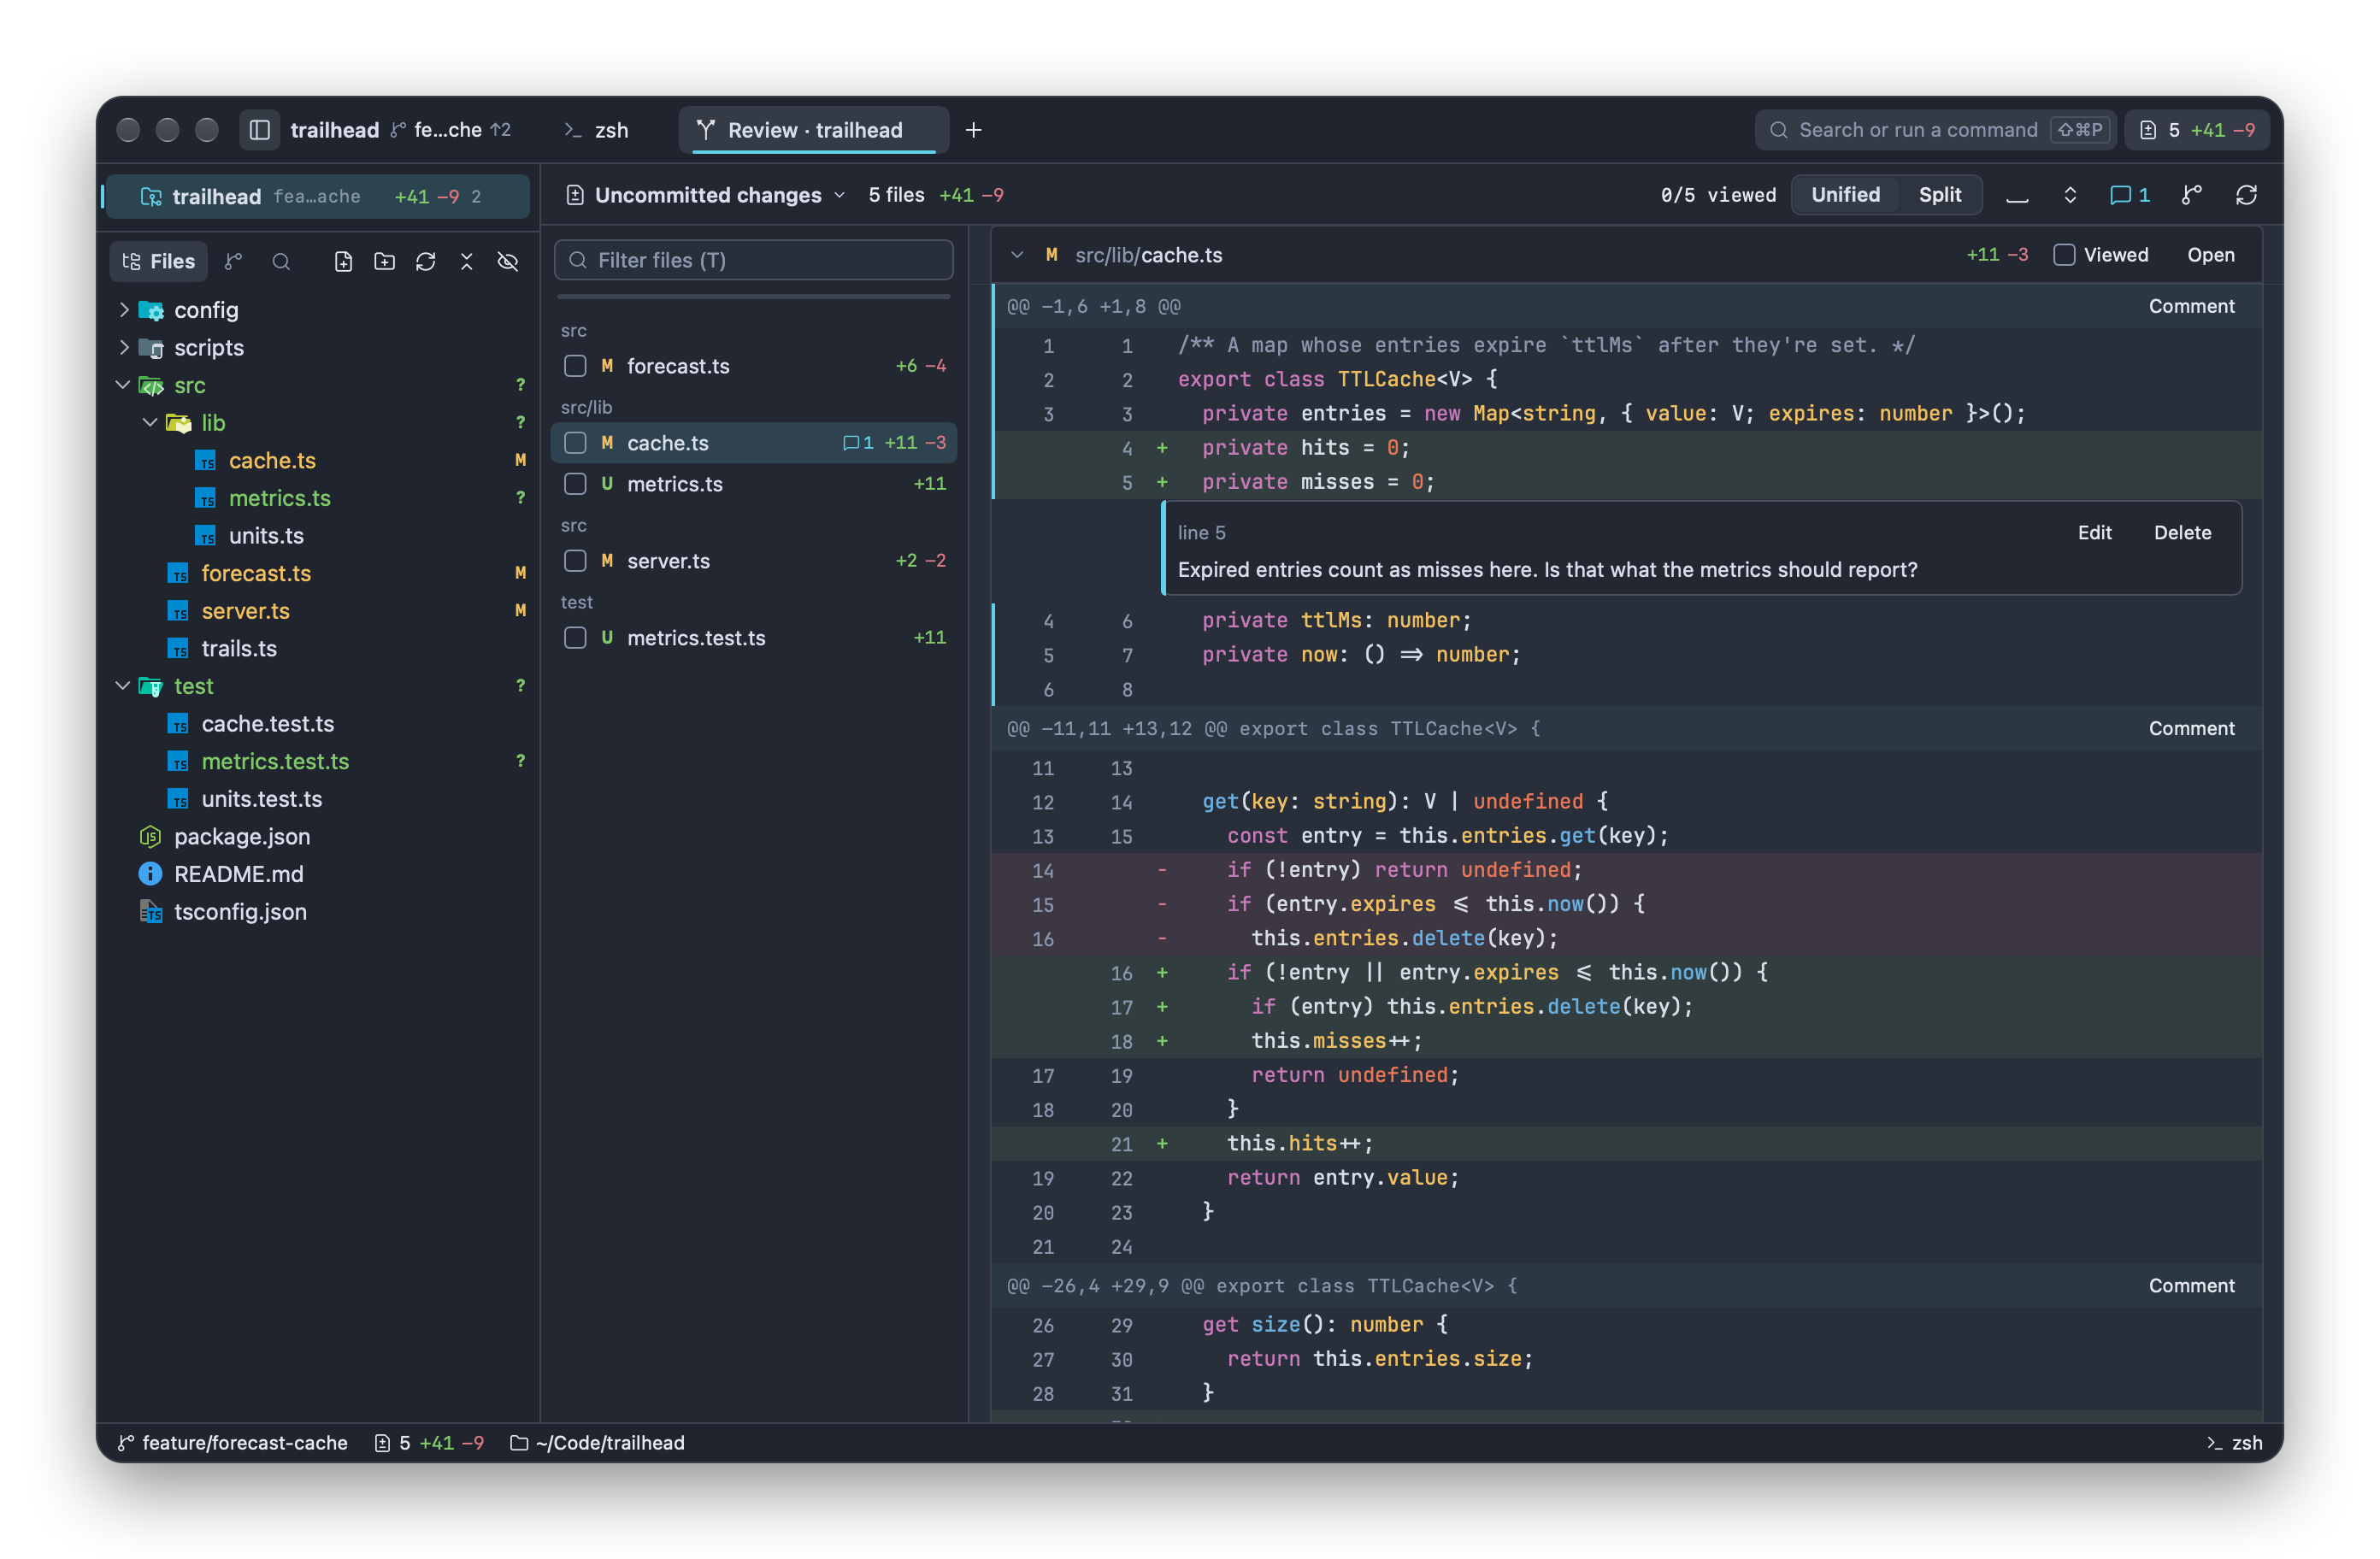Collapse the src folder
Screen dimensions: 2380x1559
pyautogui.click(x=123, y=385)
